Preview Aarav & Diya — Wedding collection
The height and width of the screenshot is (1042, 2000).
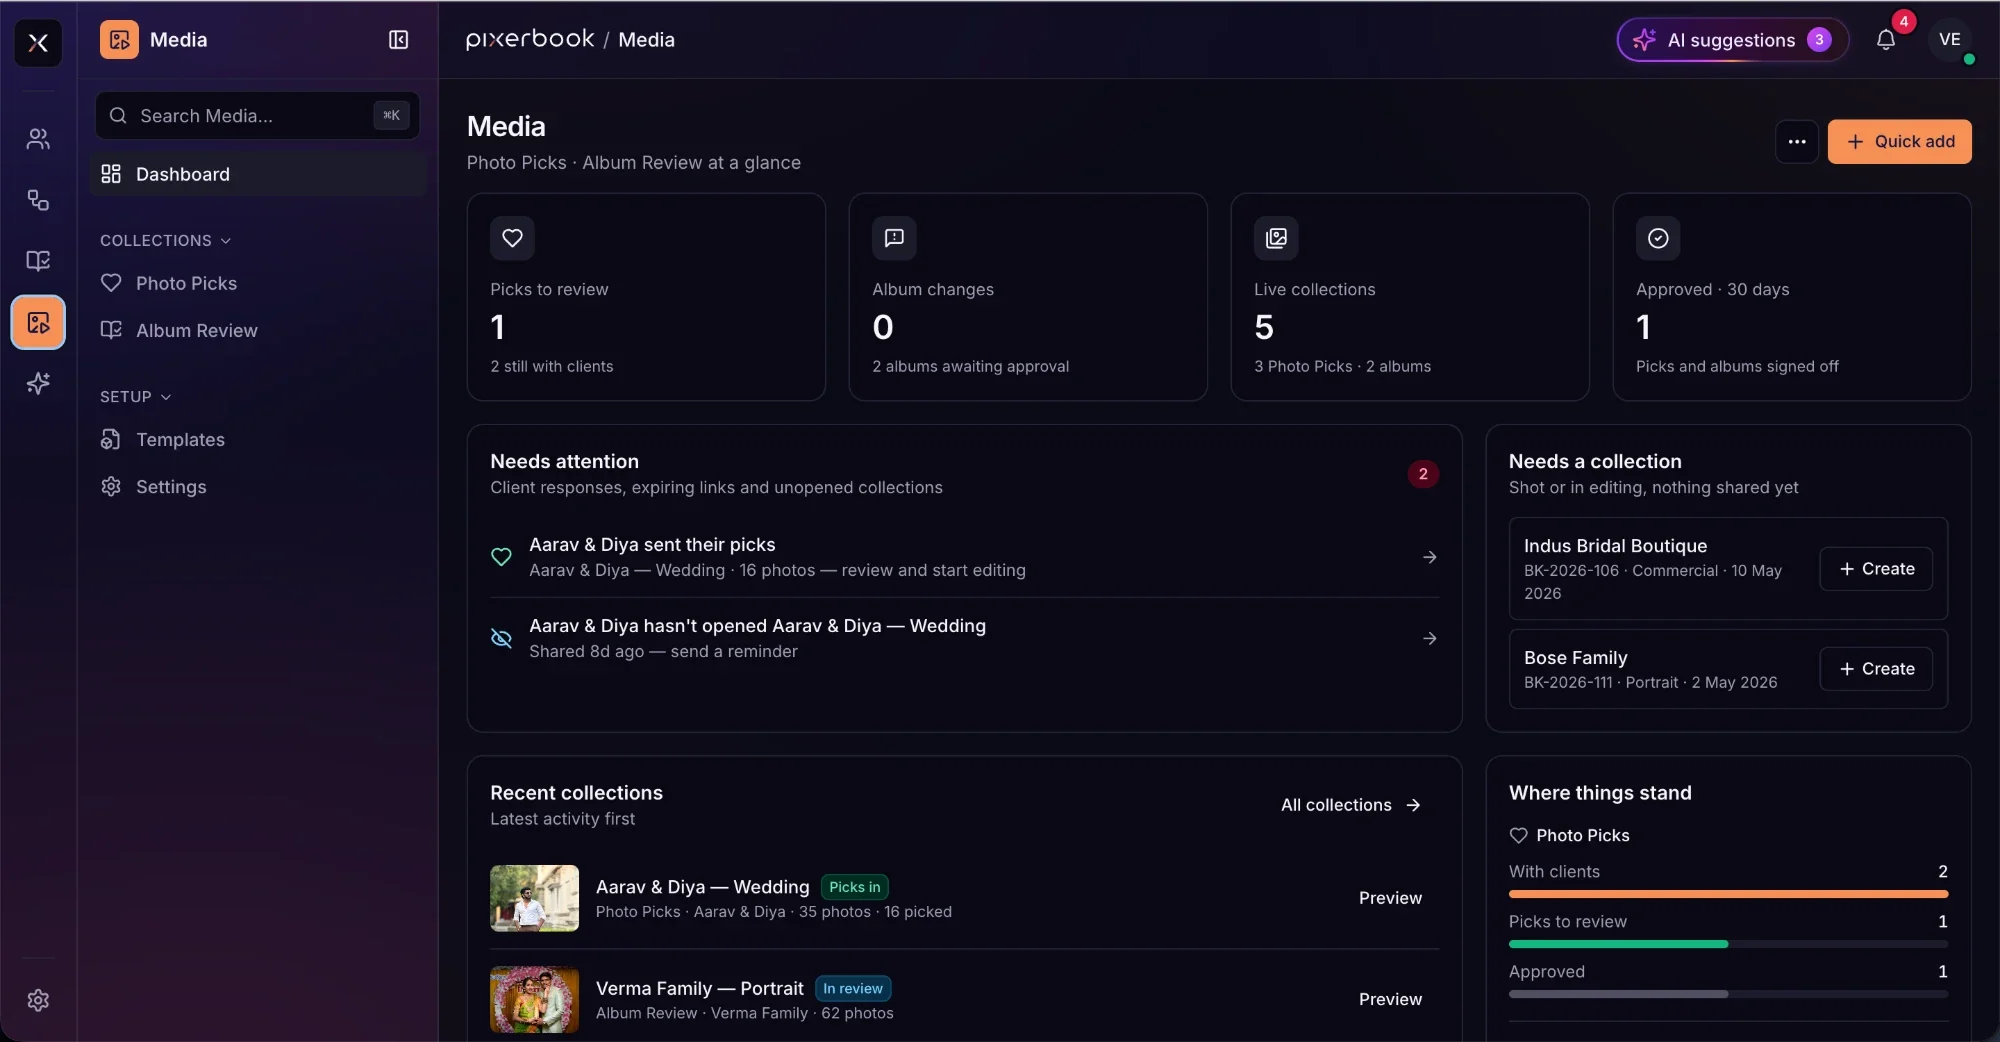(x=1390, y=898)
